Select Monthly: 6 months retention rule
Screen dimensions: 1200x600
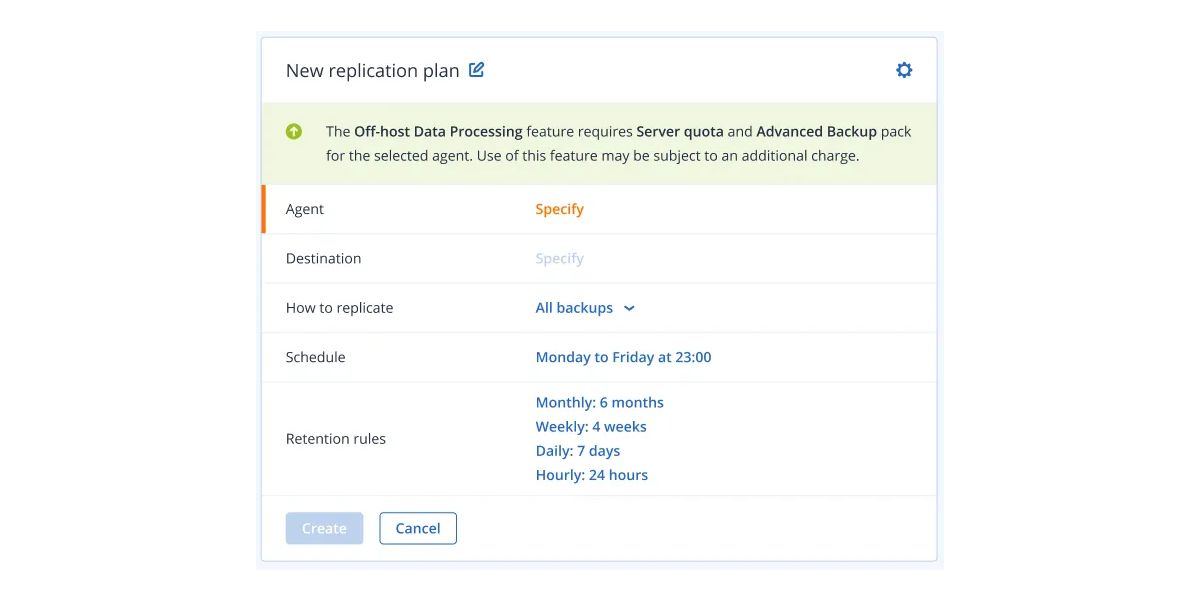599,402
